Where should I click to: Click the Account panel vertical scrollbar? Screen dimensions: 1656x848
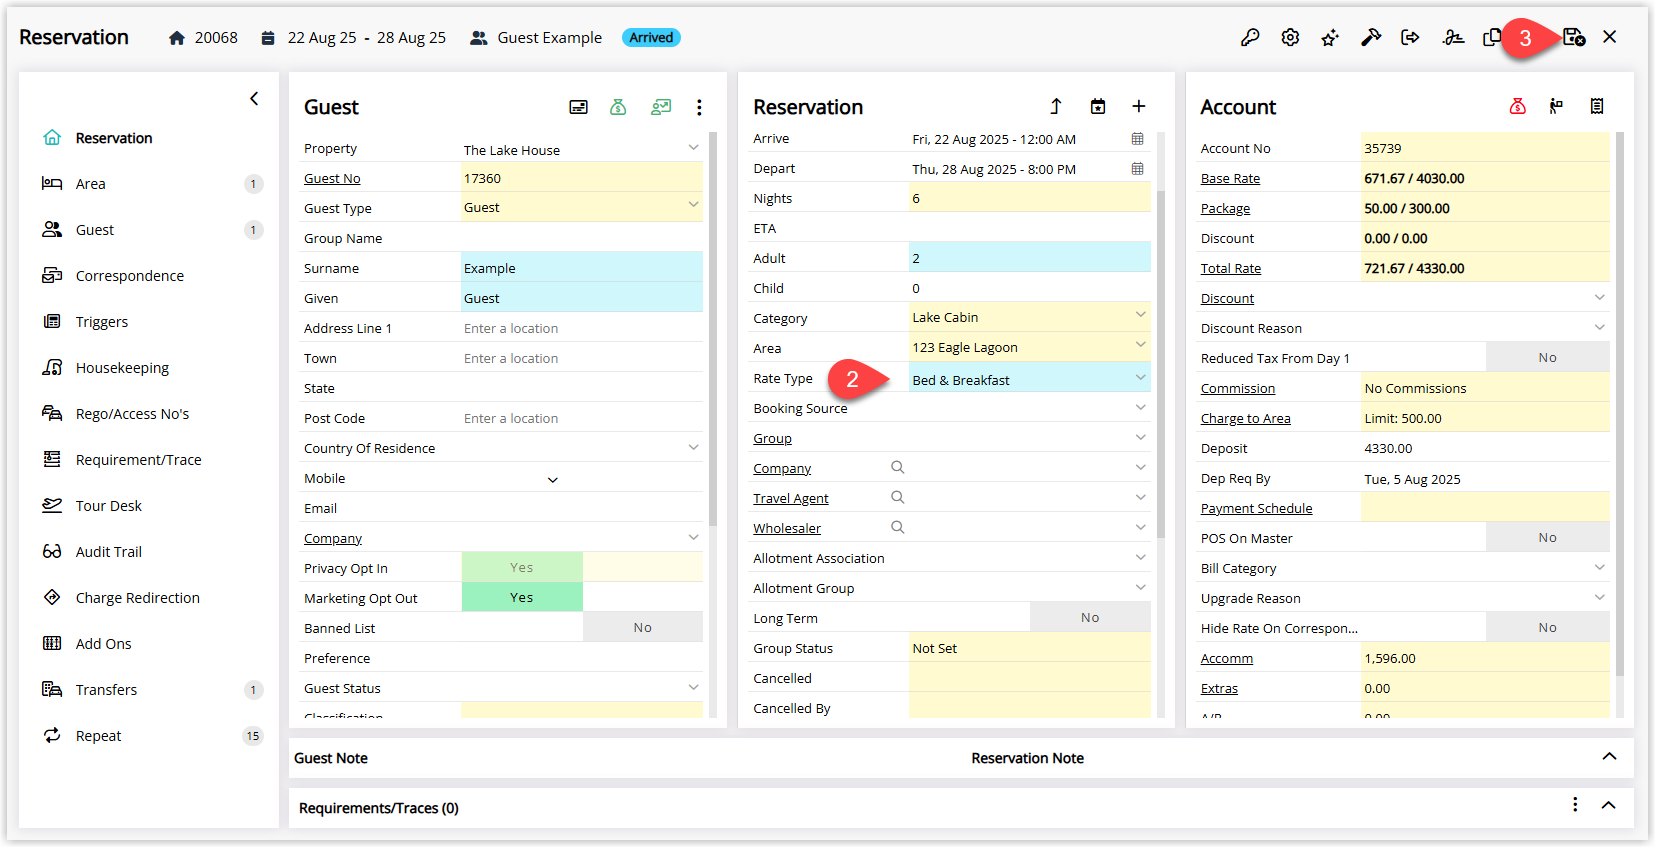point(1619,404)
